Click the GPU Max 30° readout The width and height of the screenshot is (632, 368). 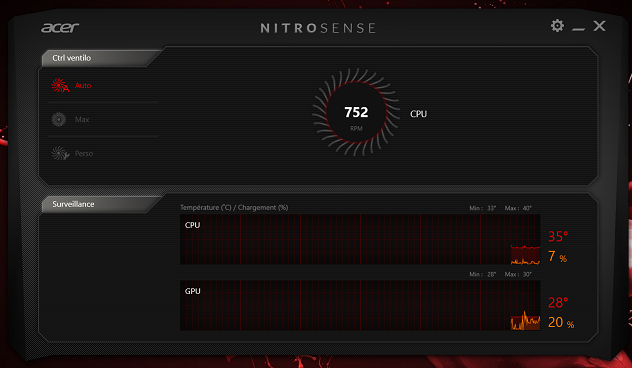518,274
